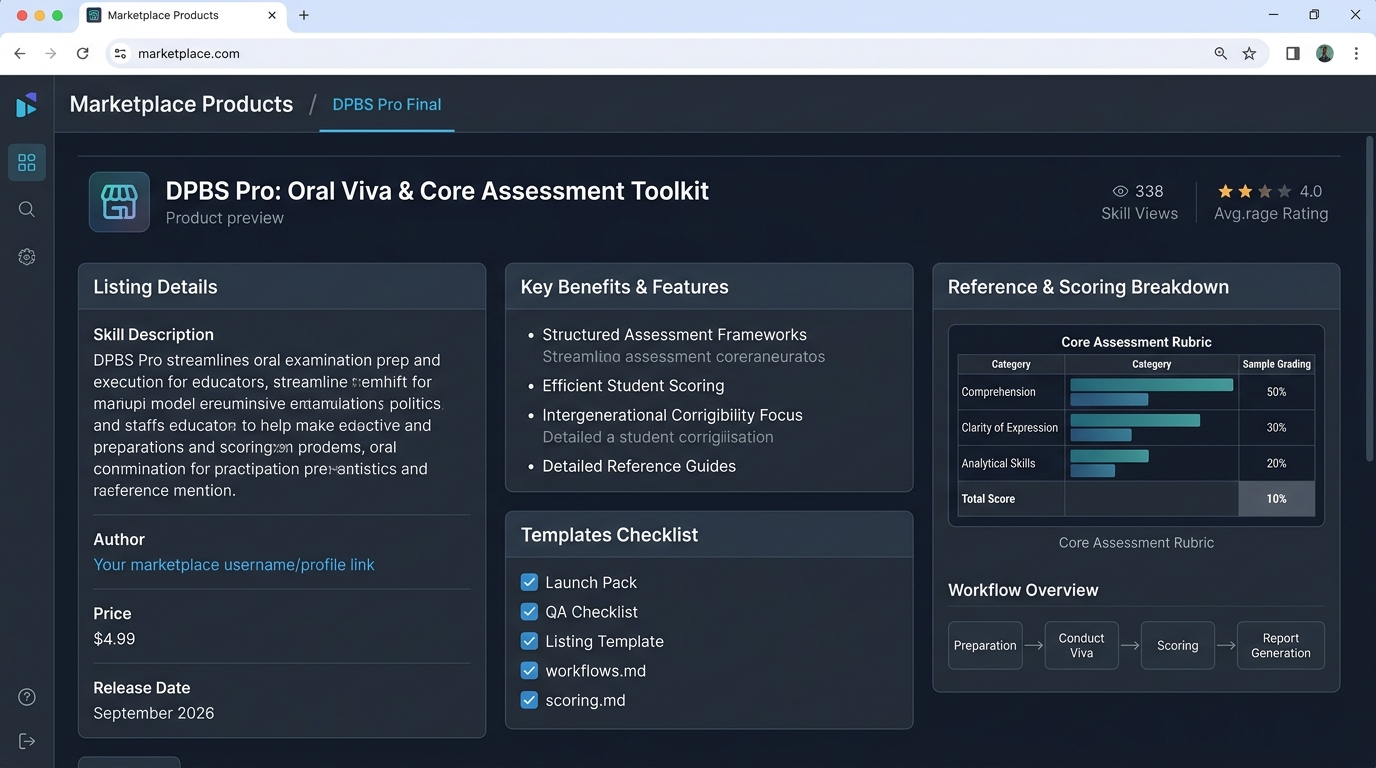This screenshot has width=1376, height=768.
Task: Click the Core Assessment Rubric chart
Action: pos(1136,425)
